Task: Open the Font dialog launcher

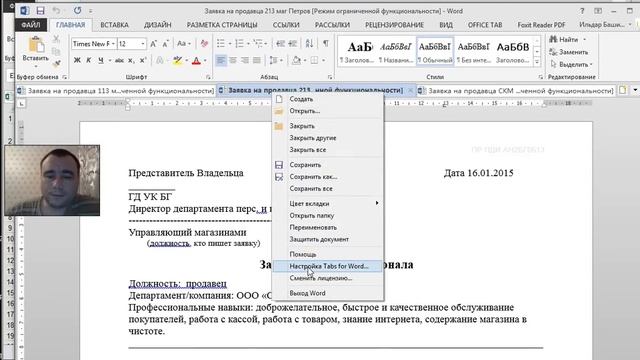Action: 208,77
